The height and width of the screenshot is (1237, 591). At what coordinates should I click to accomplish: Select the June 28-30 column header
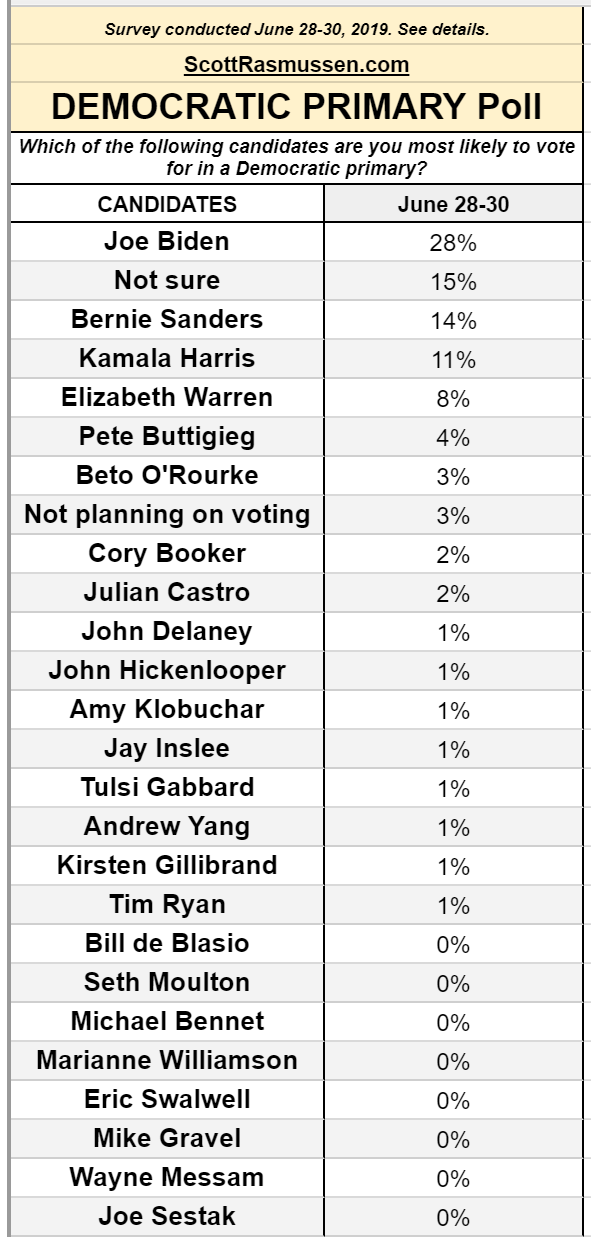coord(453,204)
